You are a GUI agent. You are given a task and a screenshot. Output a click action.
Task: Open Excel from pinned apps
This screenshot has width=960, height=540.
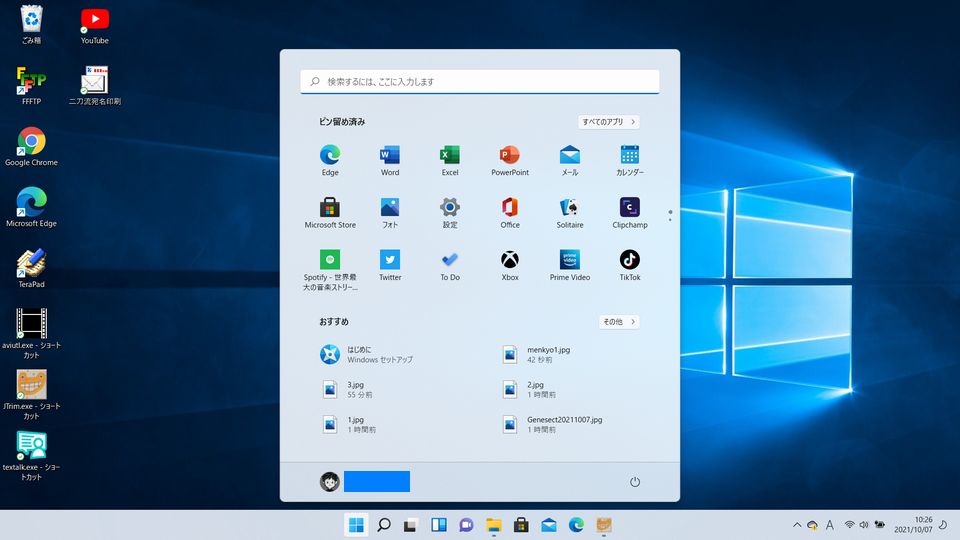(450, 155)
